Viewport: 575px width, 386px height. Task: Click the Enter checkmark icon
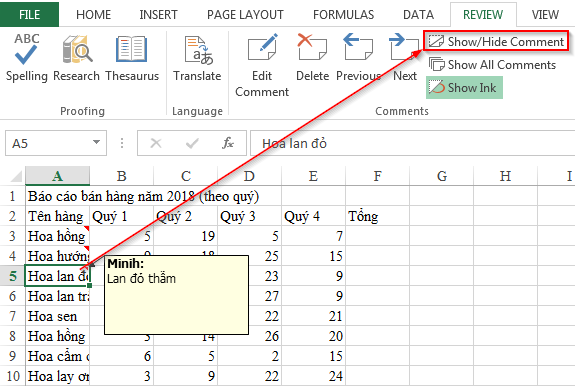click(x=192, y=143)
